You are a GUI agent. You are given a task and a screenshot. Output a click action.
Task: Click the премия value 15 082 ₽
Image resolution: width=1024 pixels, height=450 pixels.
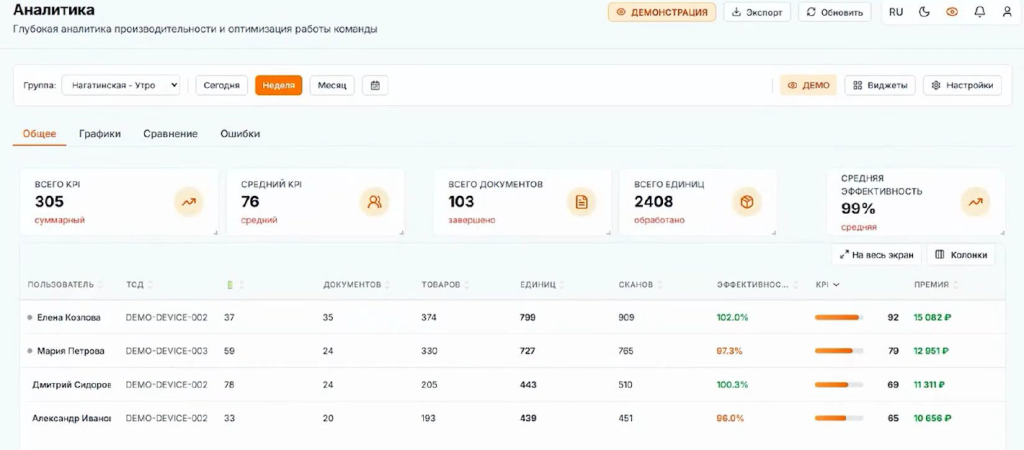point(932,317)
